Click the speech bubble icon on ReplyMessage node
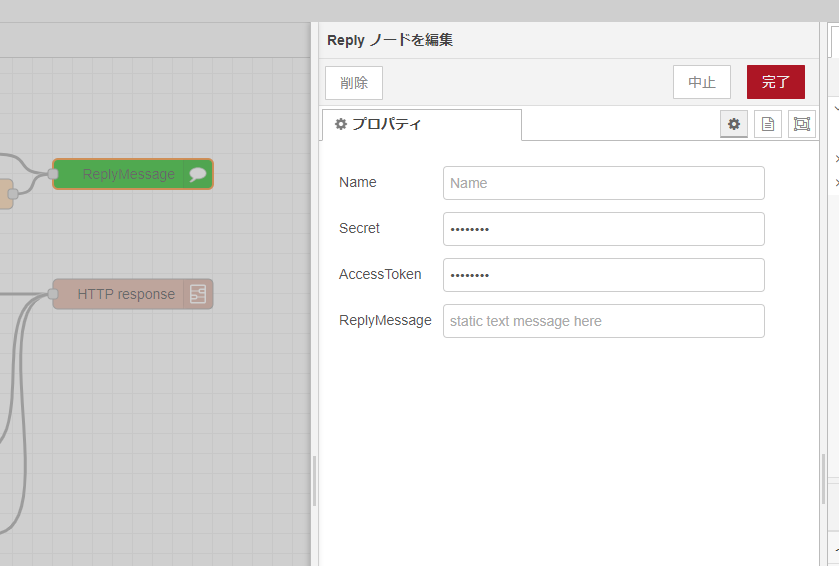Image resolution: width=839 pixels, height=566 pixels. [198, 174]
